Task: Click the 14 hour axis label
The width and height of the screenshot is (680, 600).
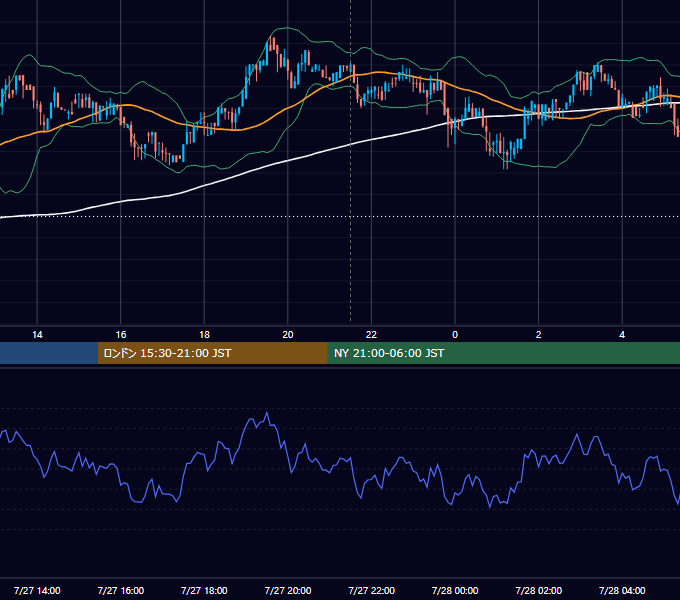Action: [37, 335]
